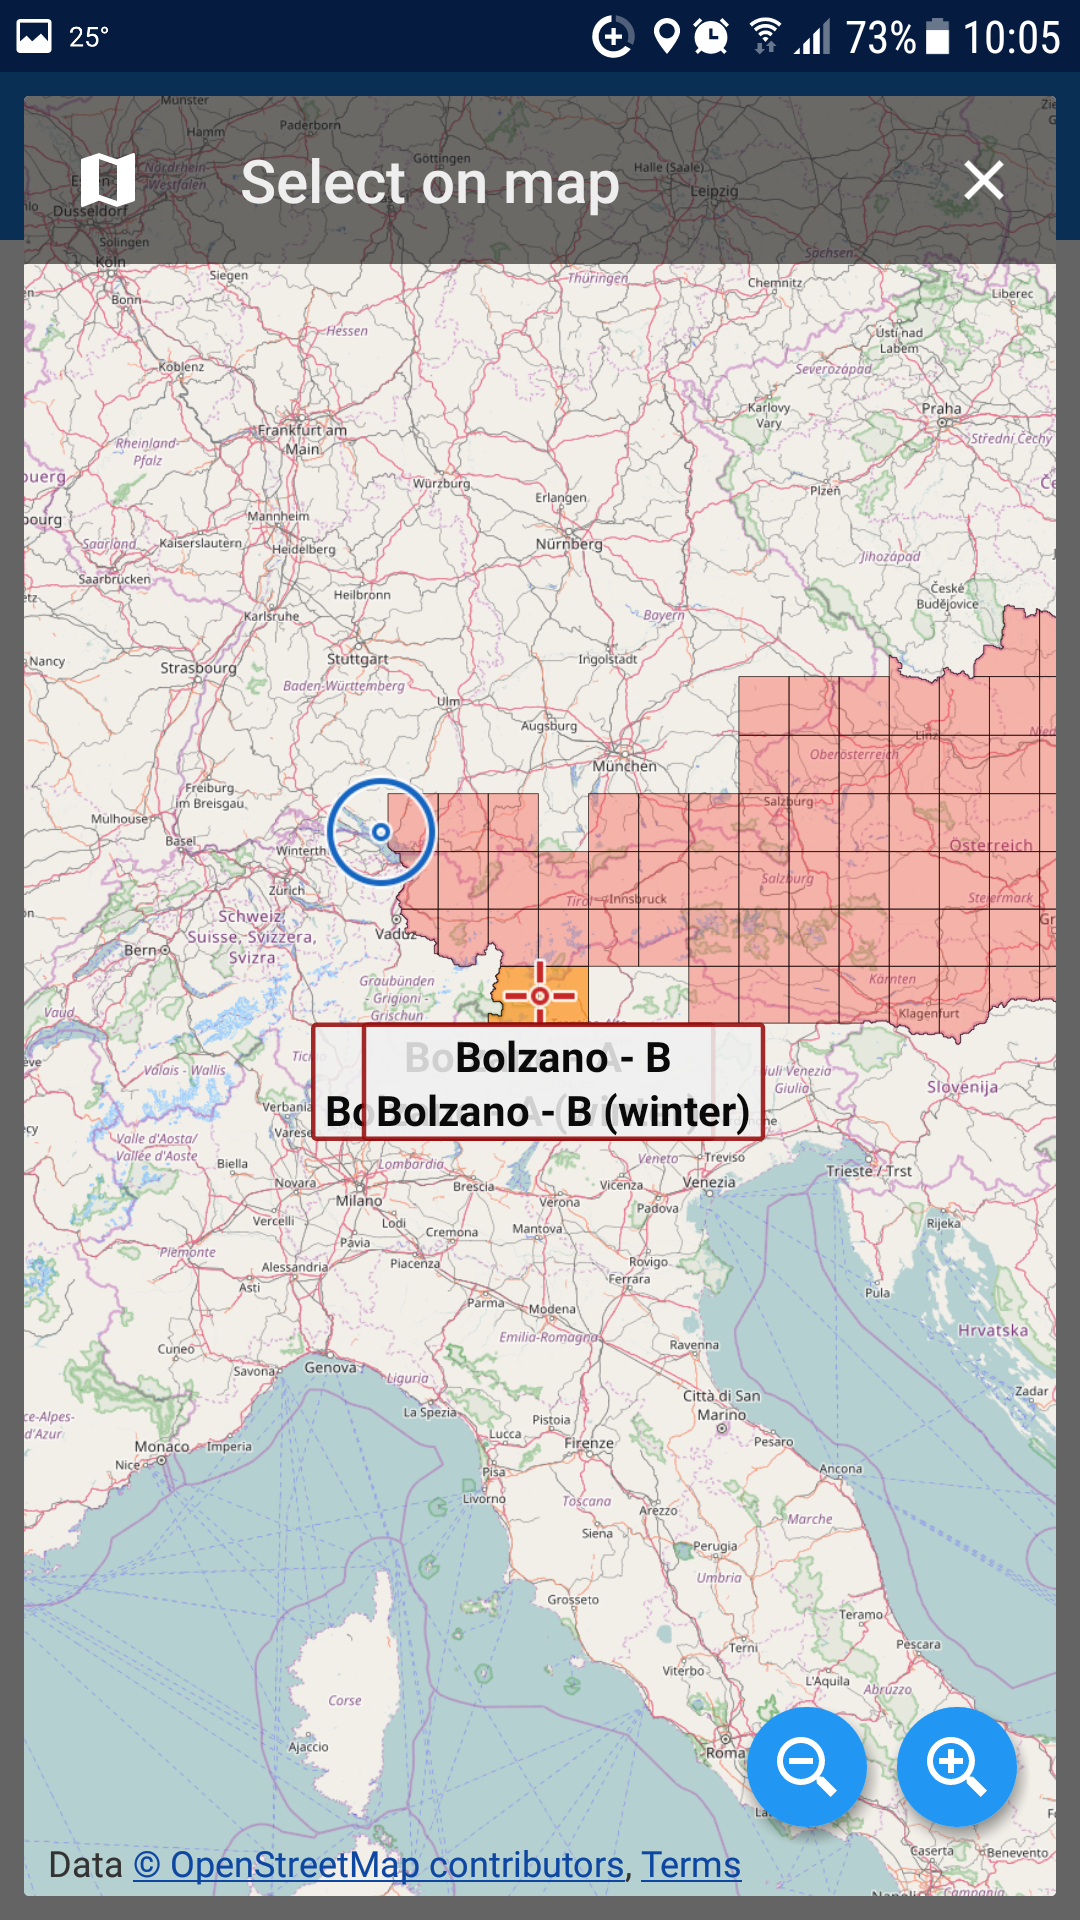Close the Select on map dialog
Viewport: 1080px width, 1920px height.
983,181
